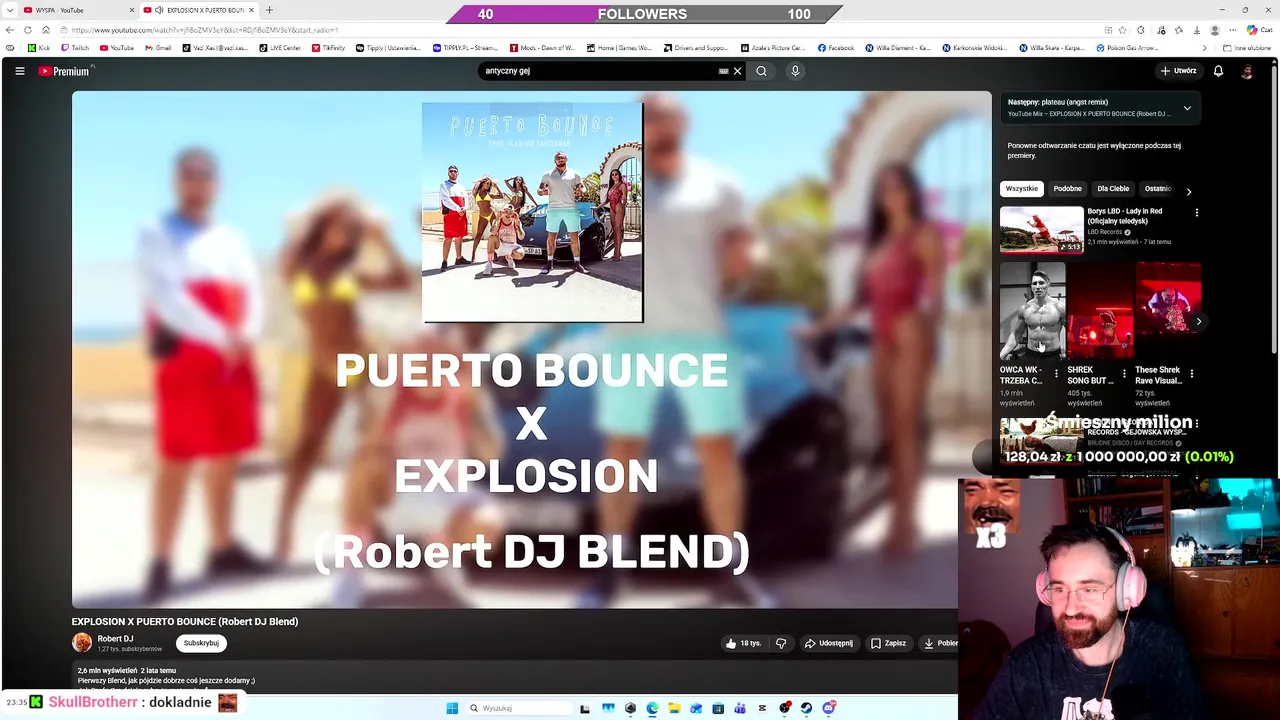
Task: Click the video title EXPLOSION X PUERTO BOUNCE
Action: (x=185, y=621)
